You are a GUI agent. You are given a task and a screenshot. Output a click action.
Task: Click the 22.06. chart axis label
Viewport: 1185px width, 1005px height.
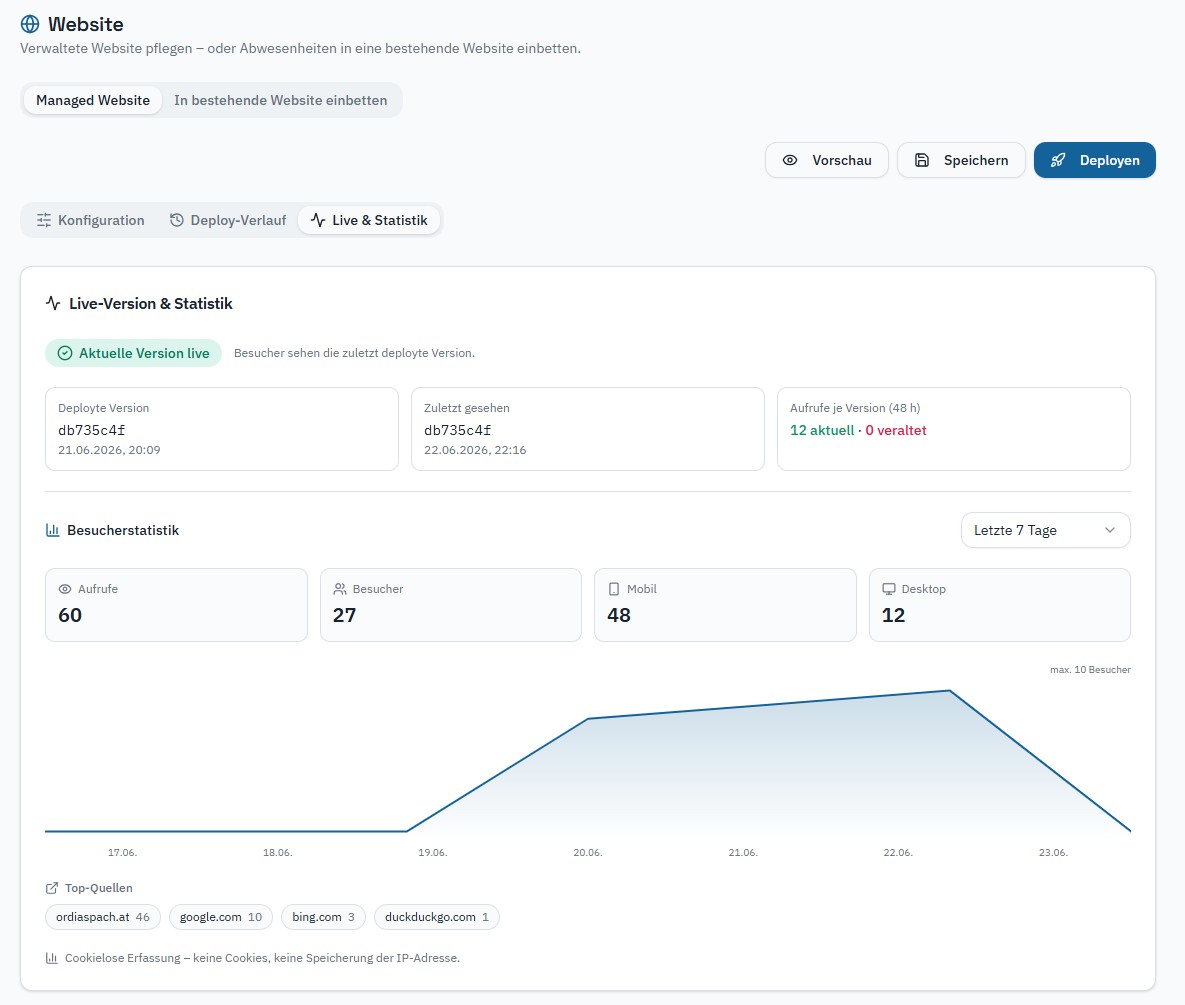point(898,852)
